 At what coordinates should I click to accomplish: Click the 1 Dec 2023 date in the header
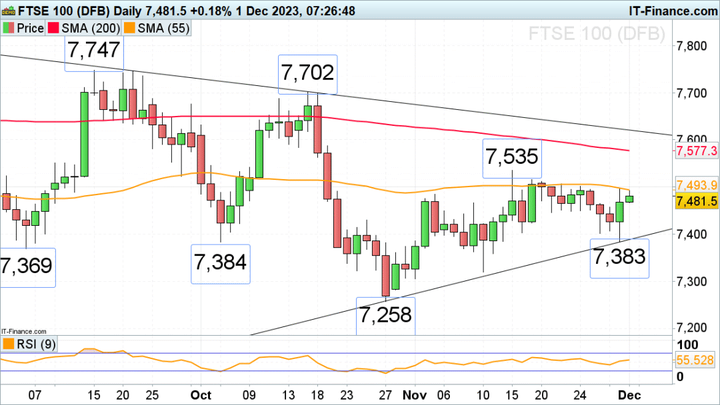[268, 11]
